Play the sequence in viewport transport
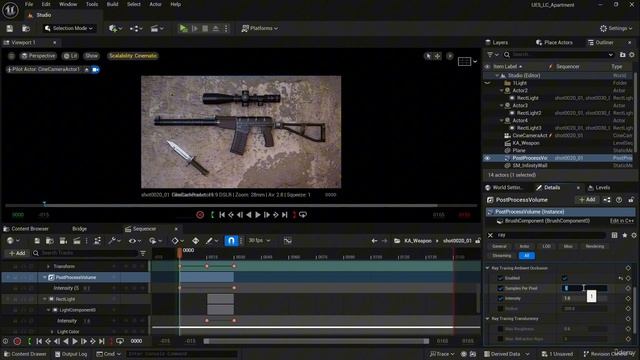 pos(258,215)
